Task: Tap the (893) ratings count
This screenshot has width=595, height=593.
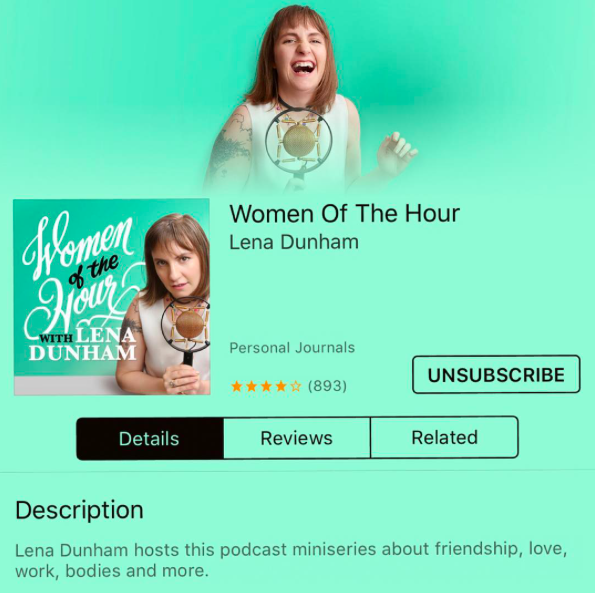Action: click(327, 386)
